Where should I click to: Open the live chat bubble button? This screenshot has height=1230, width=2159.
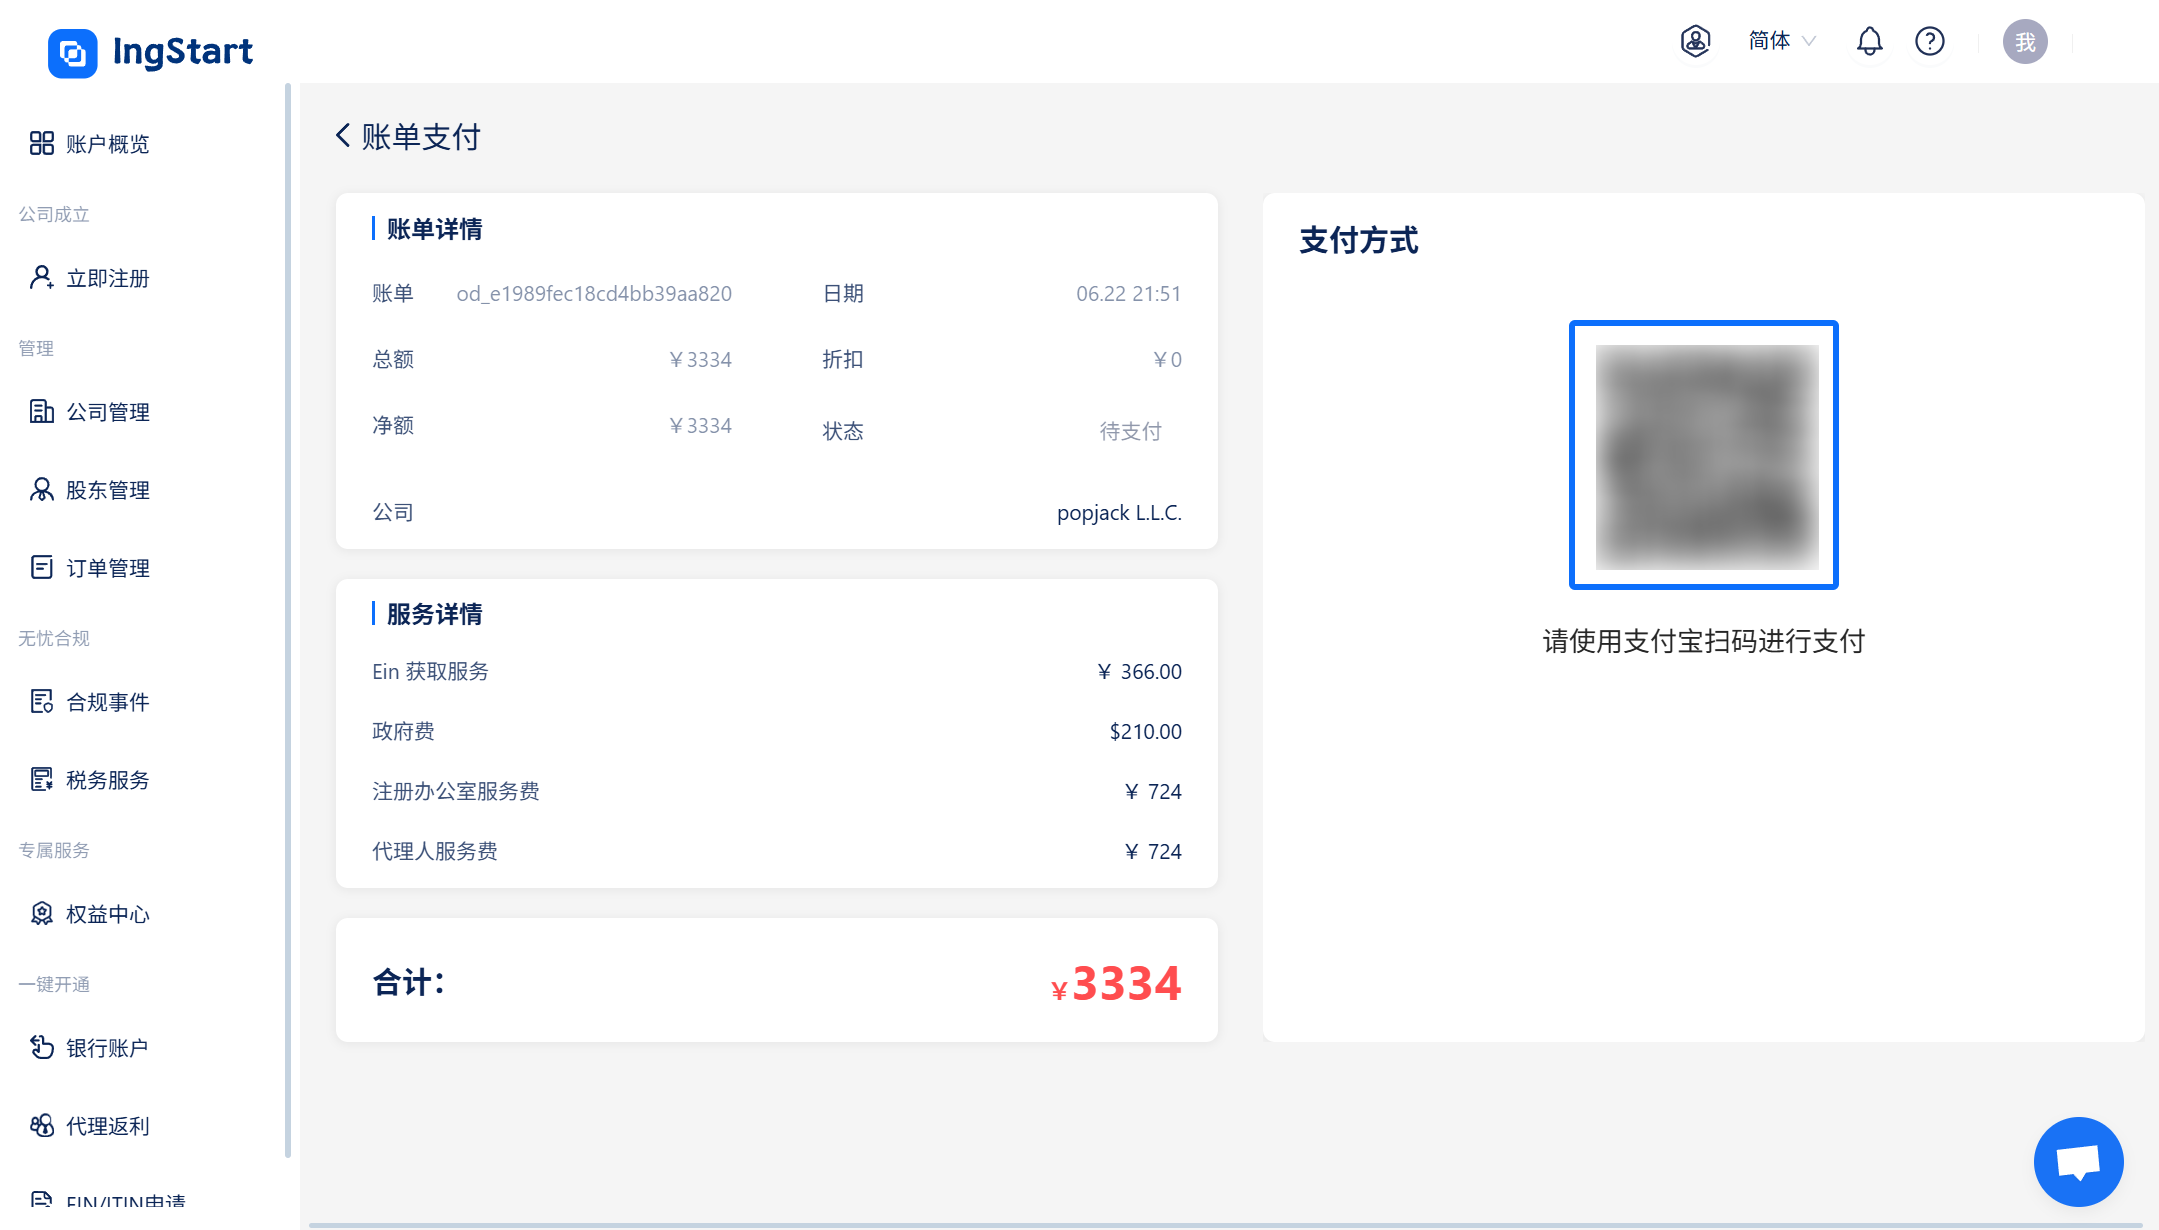pyautogui.click(x=2078, y=1162)
